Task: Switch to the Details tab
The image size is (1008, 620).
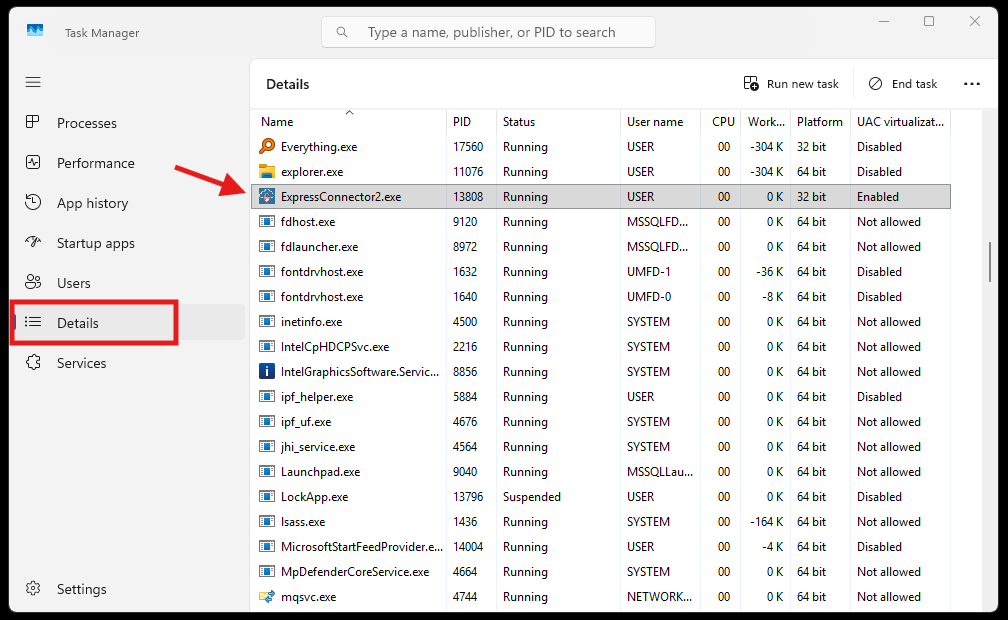Action: pos(78,323)
